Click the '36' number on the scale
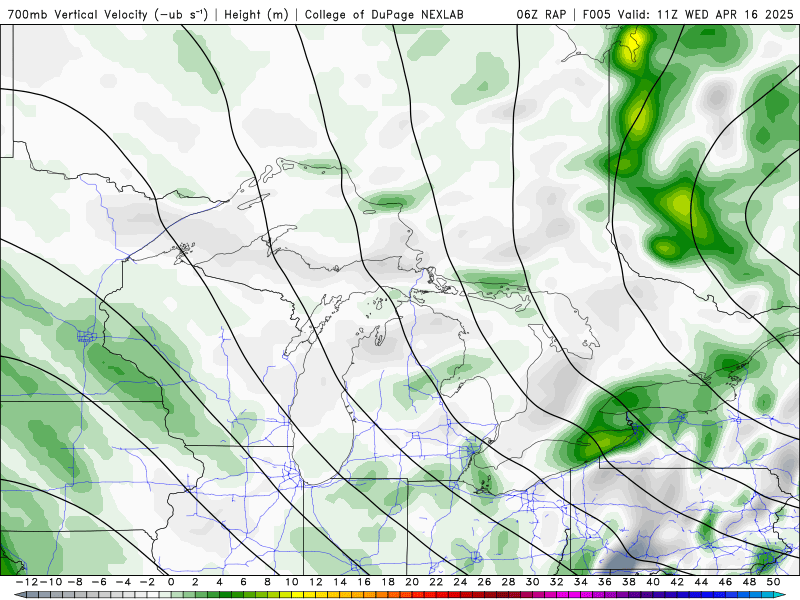Viewport: 800px width, 600px height. 605,582
